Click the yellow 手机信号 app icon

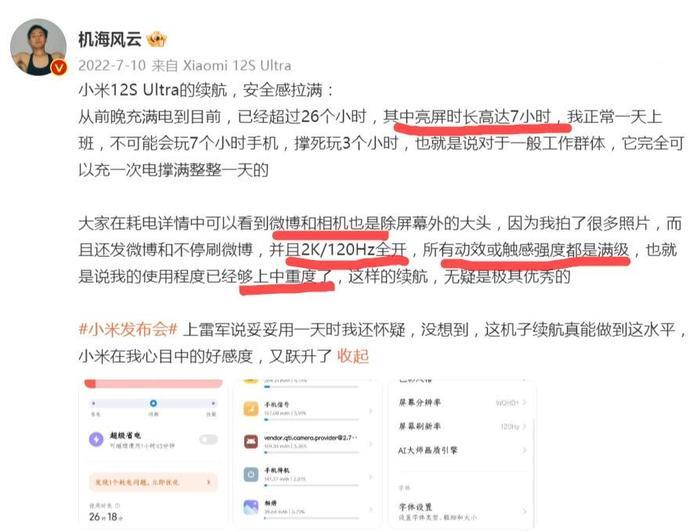[x=251, y=408]
